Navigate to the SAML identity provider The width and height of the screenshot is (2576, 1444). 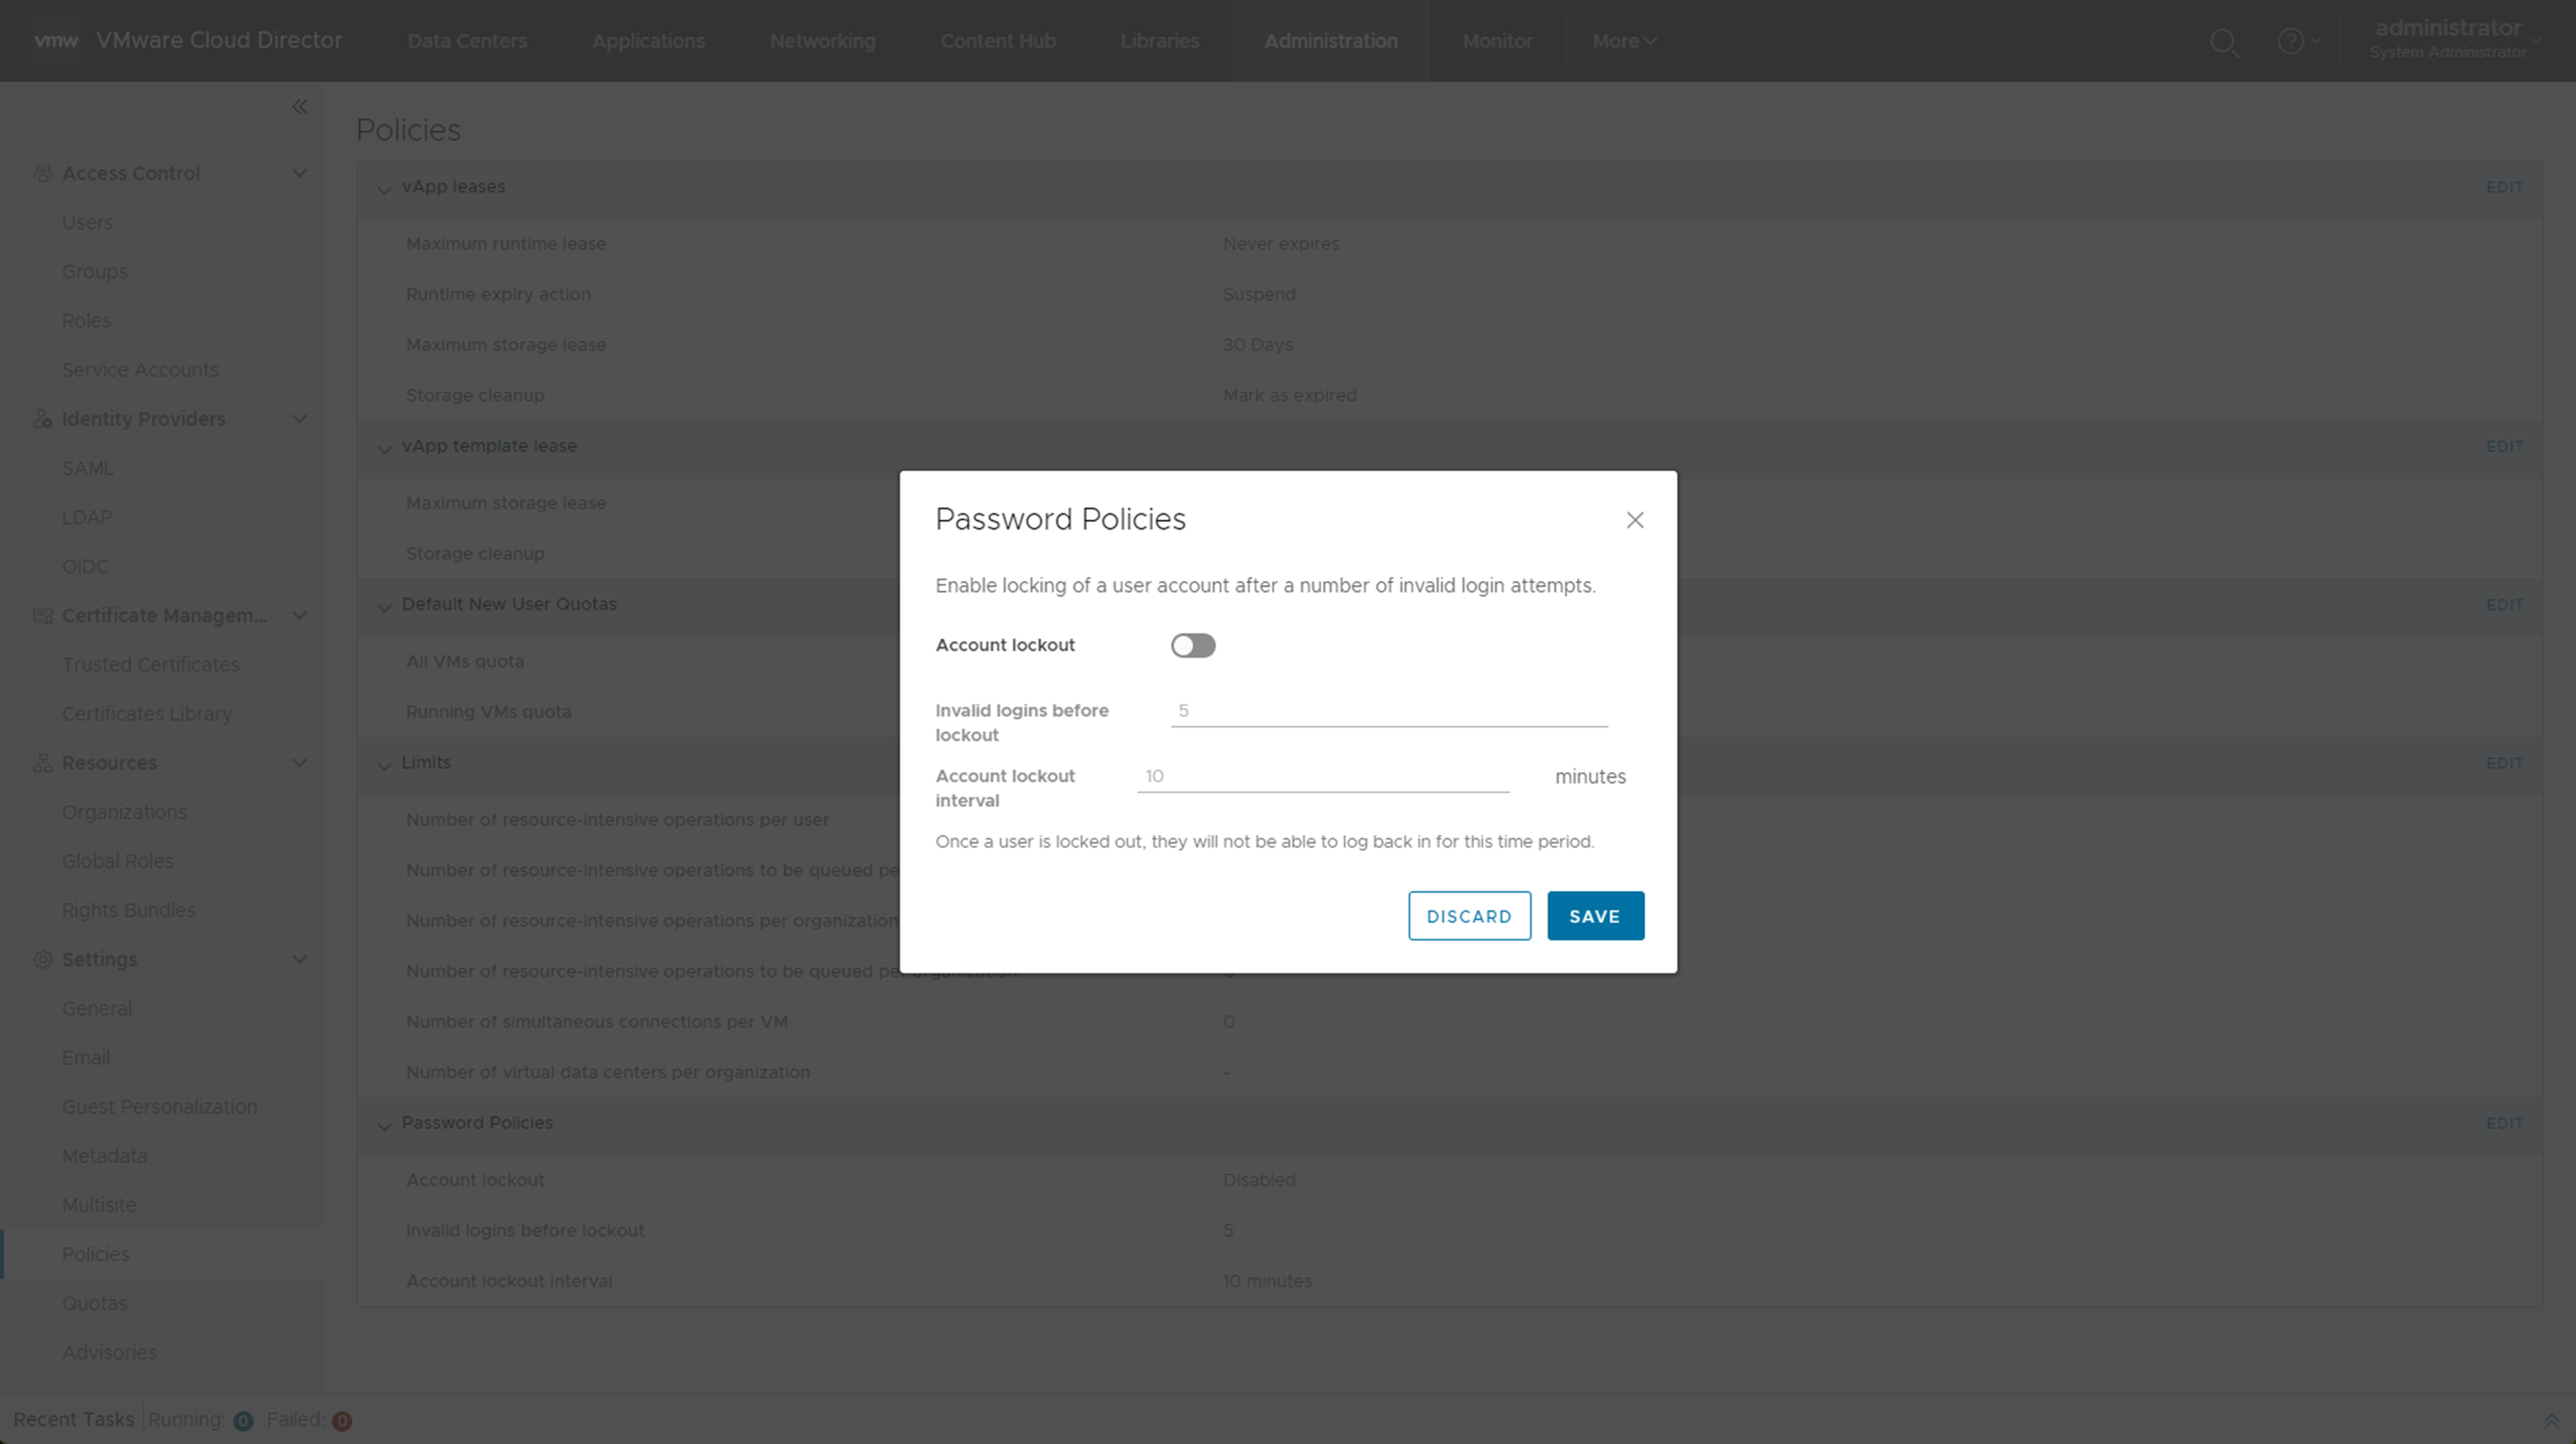[87, 467]
